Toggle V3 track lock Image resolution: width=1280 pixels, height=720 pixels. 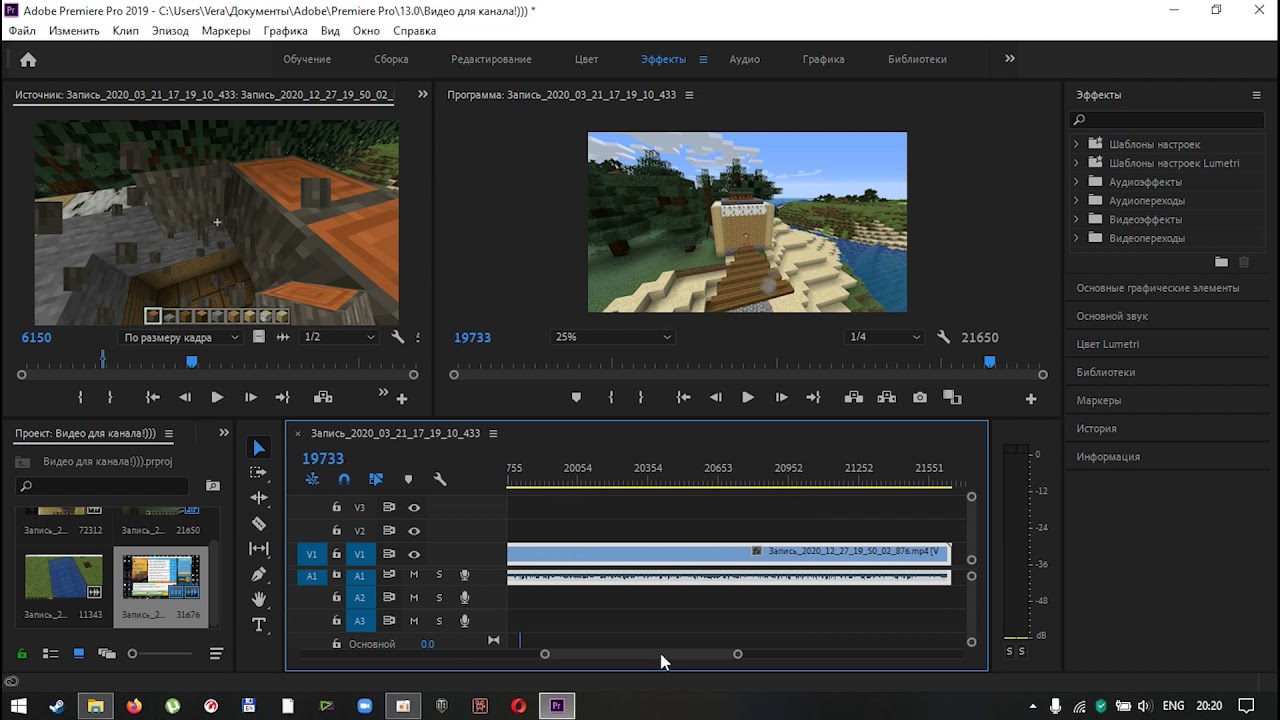tap(337, 508)
